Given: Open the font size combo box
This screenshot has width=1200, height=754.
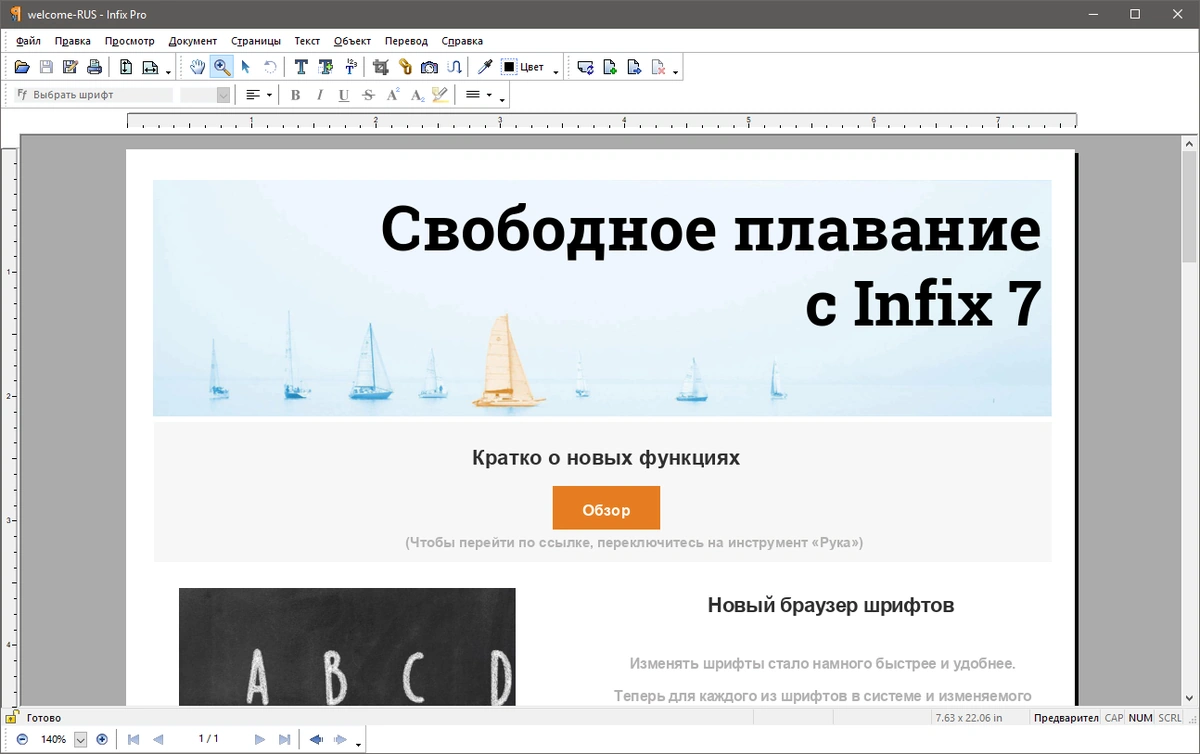Looking at the screenshot, I should (205, 95).
